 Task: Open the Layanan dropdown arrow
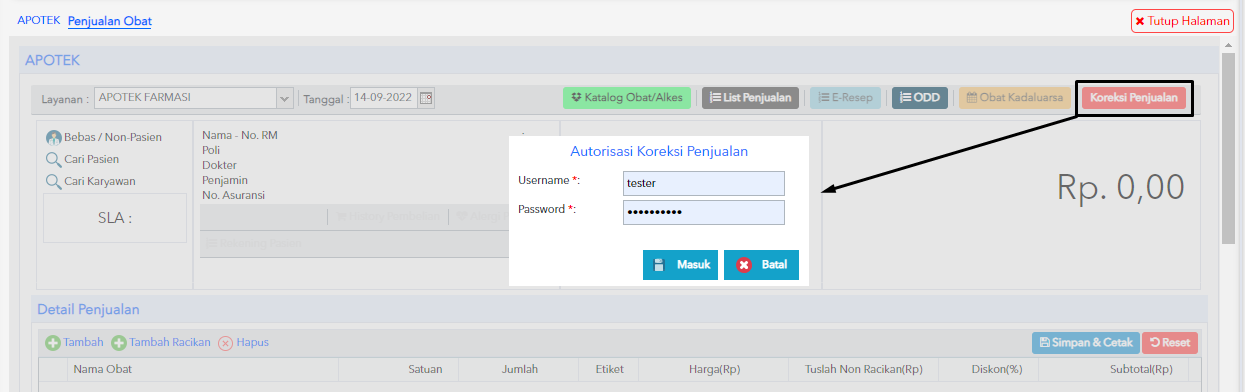point(284,98)
